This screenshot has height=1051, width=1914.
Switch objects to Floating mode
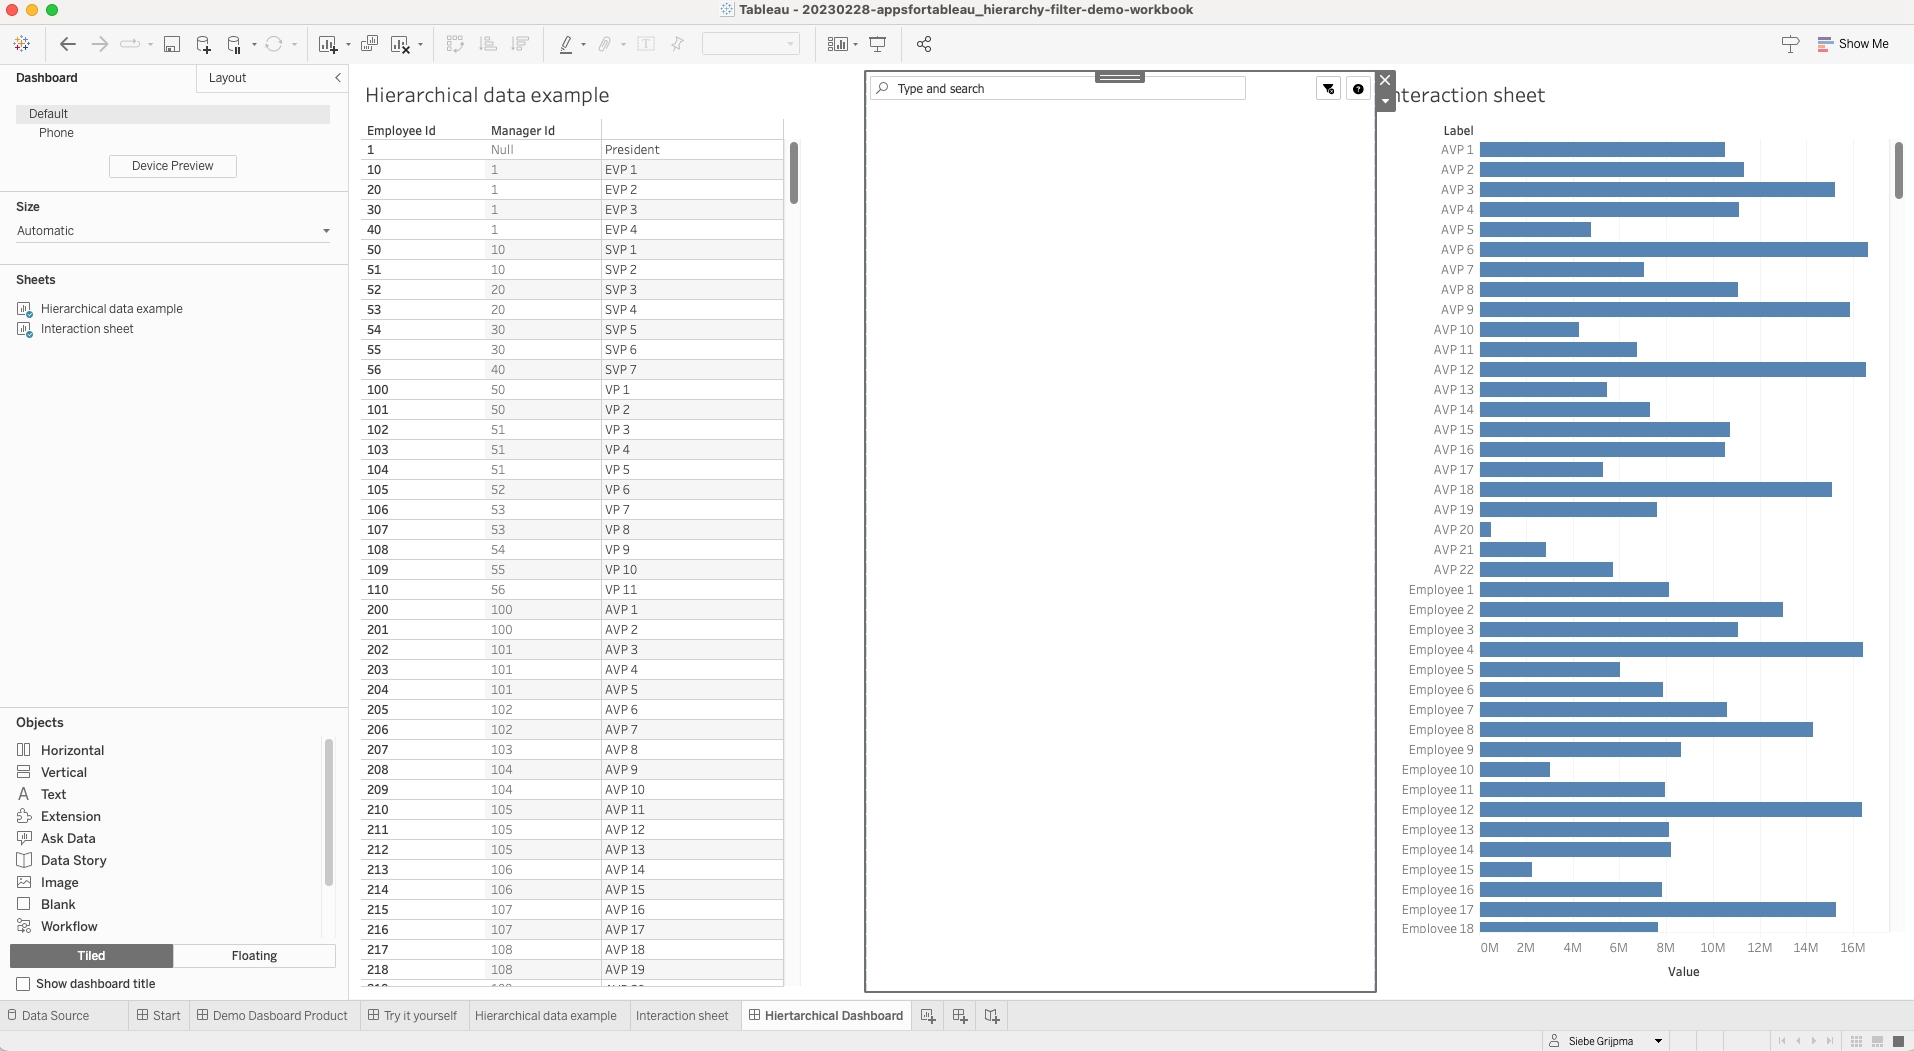click(254, 956)
